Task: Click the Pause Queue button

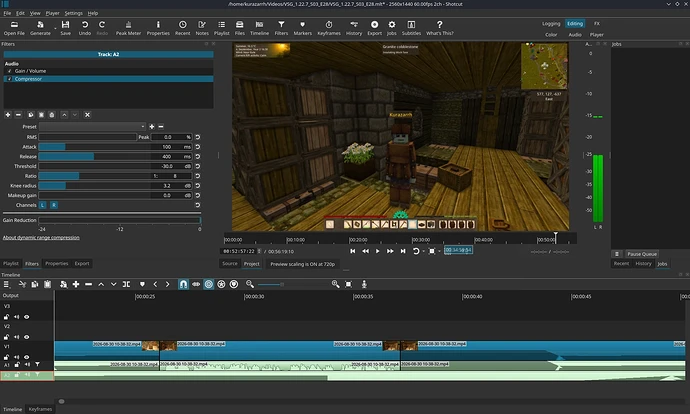Action: click(642, 254)
